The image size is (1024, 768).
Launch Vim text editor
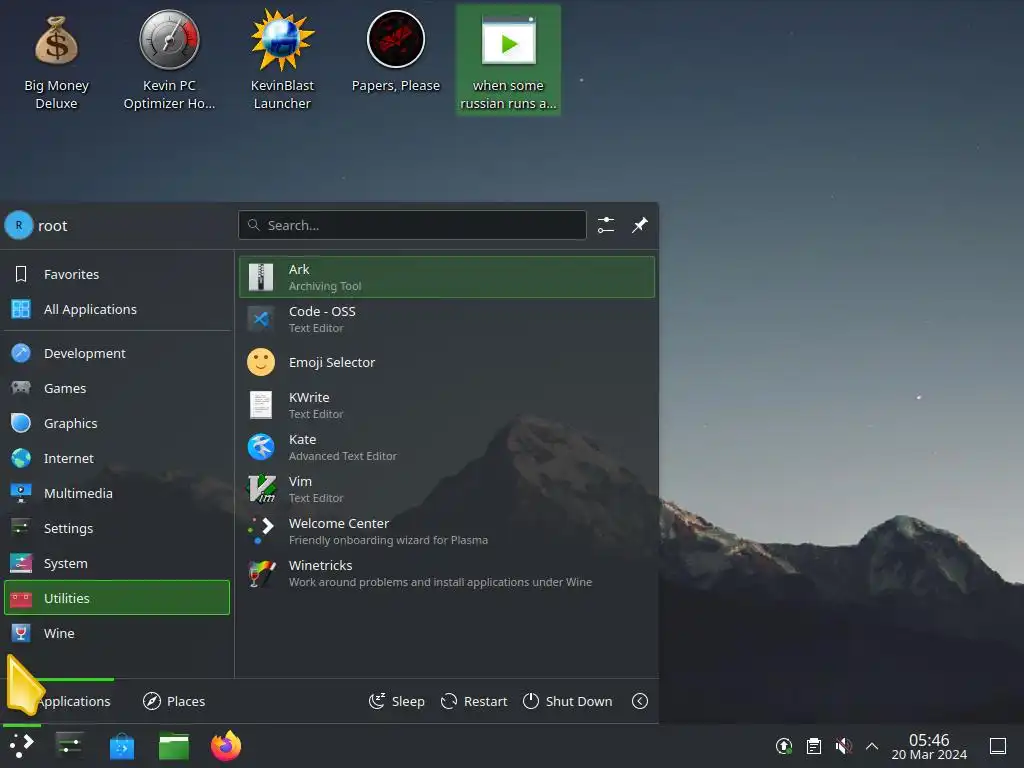point(447,489)
